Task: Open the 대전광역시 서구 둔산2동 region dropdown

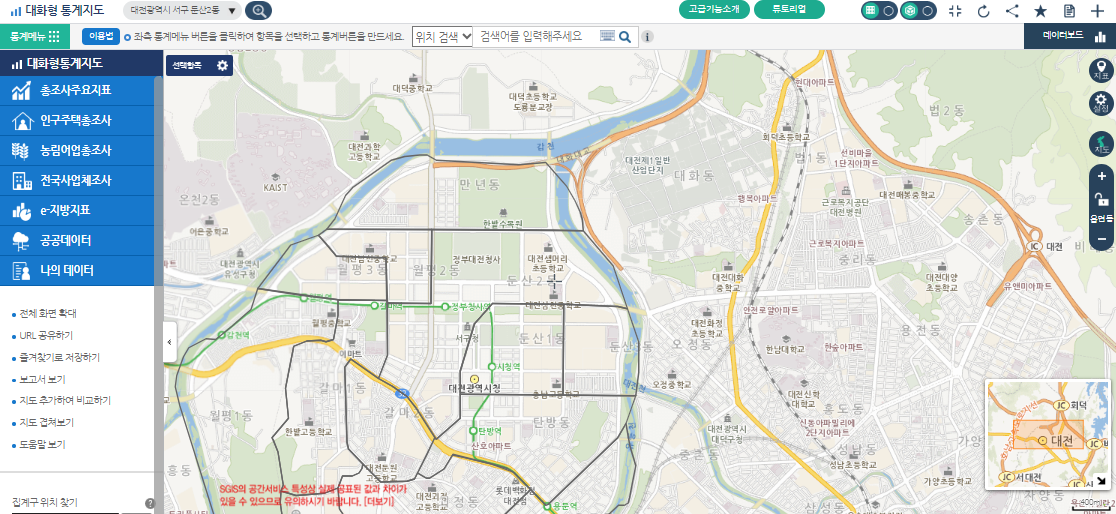Action: coord(184,10)
